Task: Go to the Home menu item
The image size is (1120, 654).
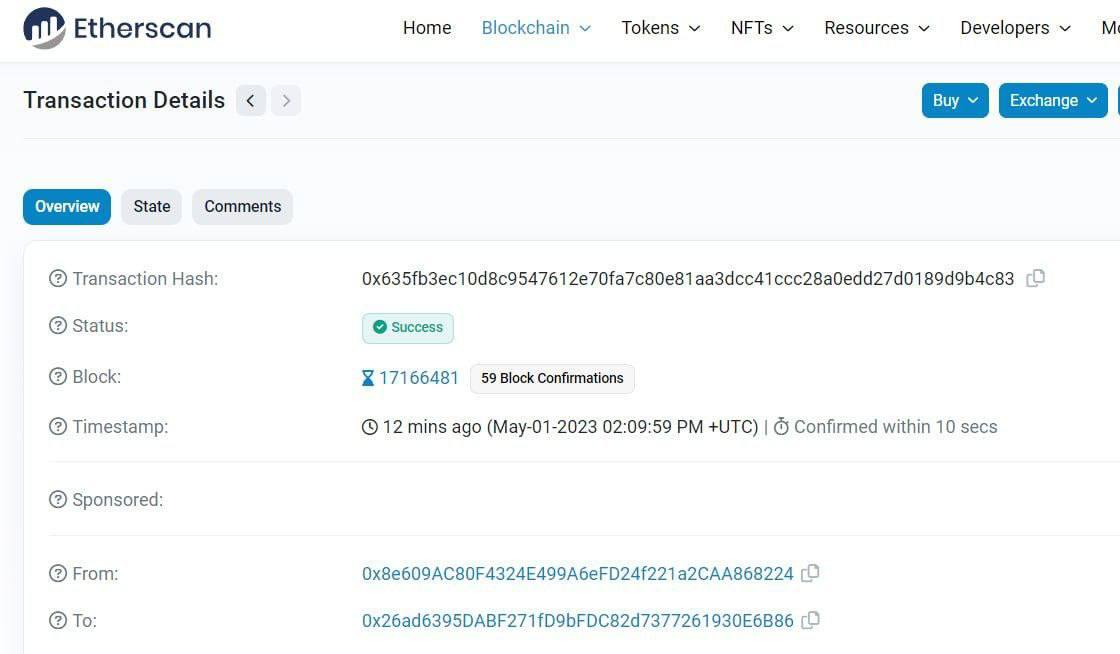Action: click(x=427, y=28)
